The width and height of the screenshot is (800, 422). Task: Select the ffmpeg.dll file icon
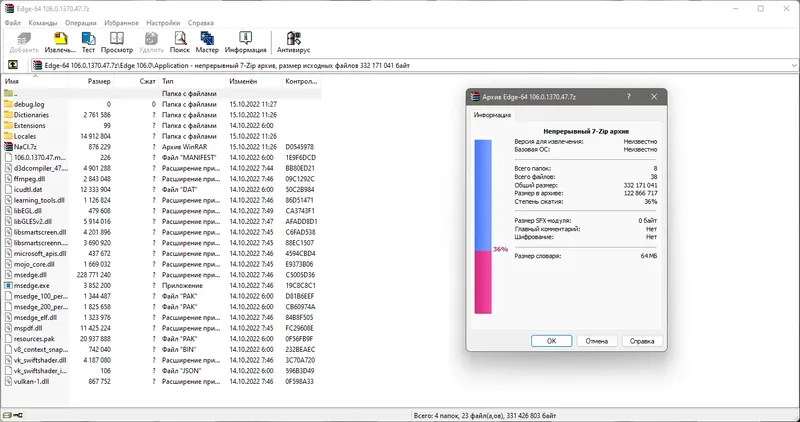8,179
